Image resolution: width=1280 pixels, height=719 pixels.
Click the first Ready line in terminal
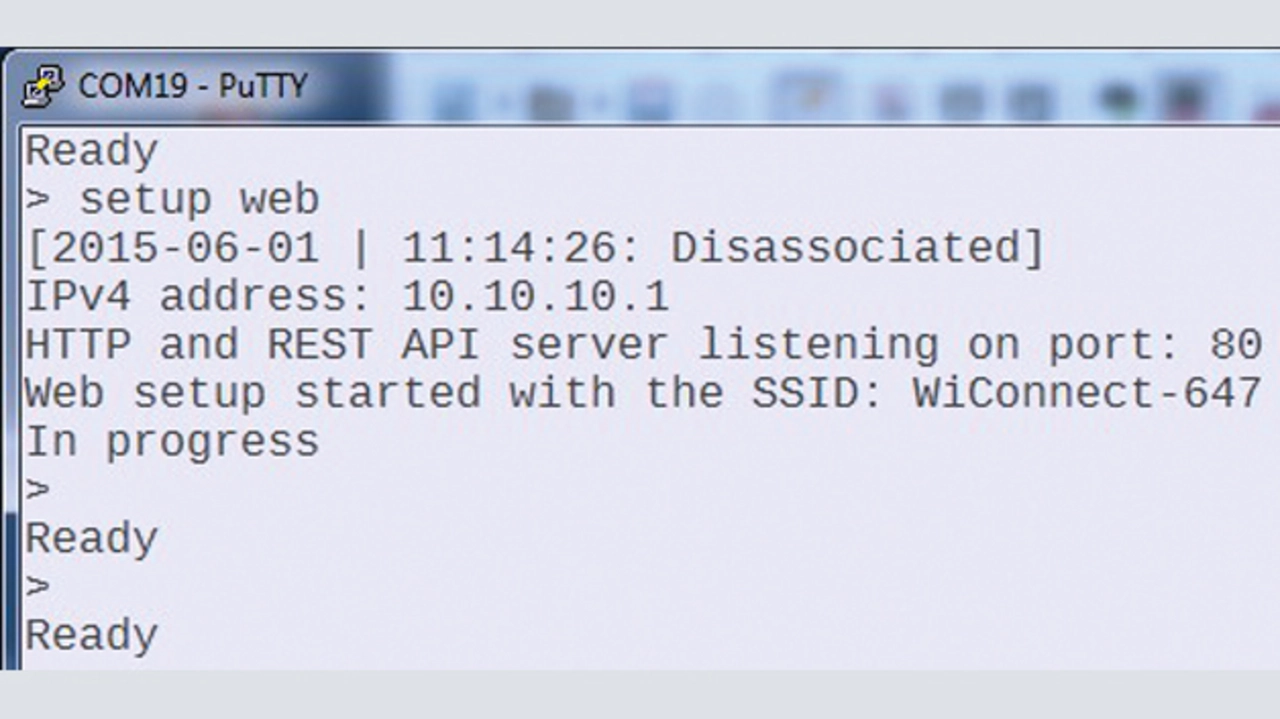coord(91,152)
